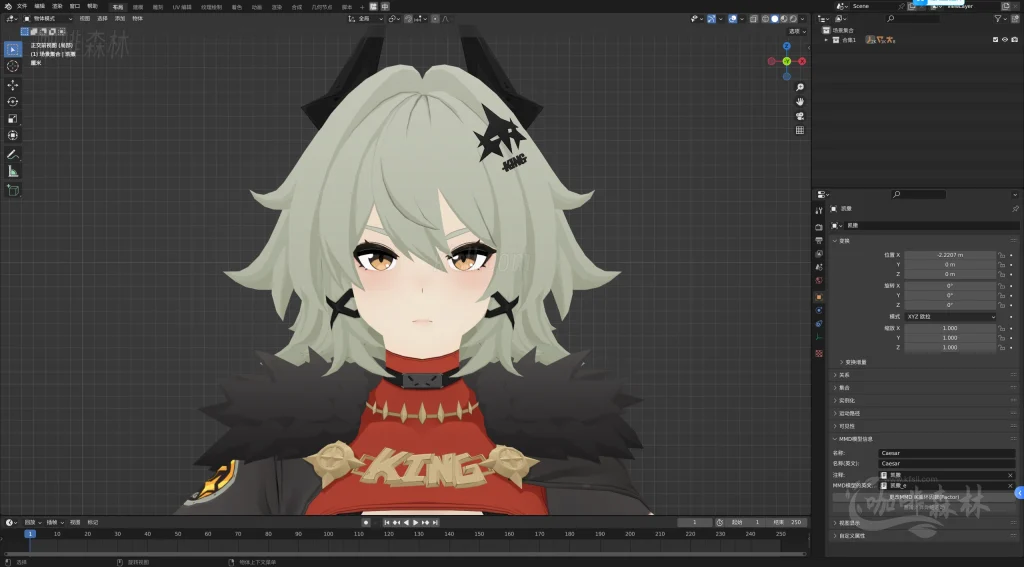Viewport: 1024px width, 567px height.
Task: Select the Annotate pencil tool
Action: (12, 155)
